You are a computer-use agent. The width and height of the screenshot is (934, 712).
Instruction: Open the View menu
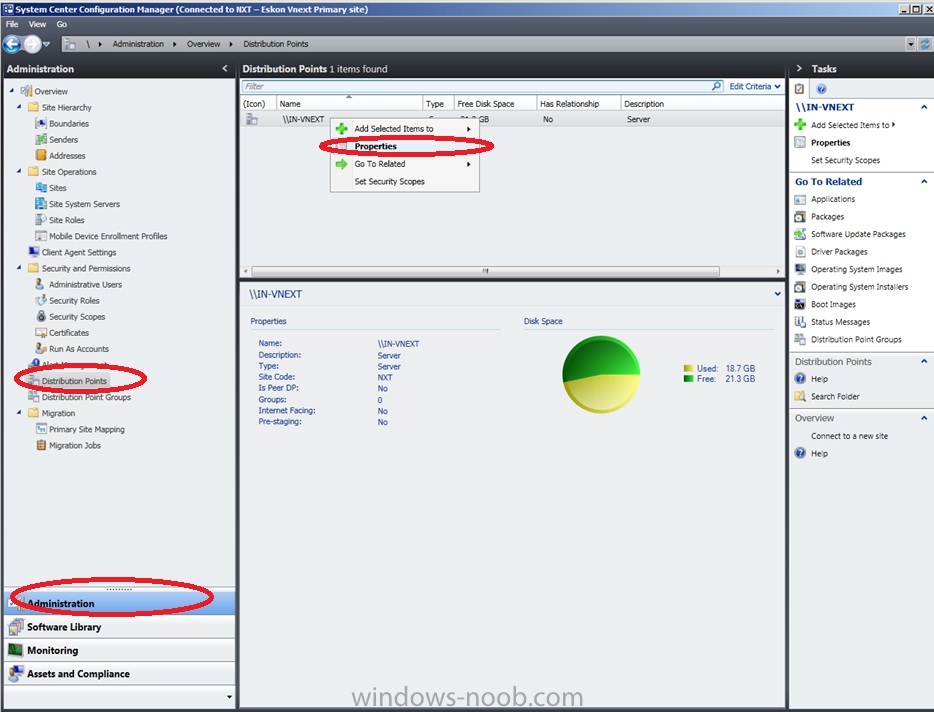(37, 24)
